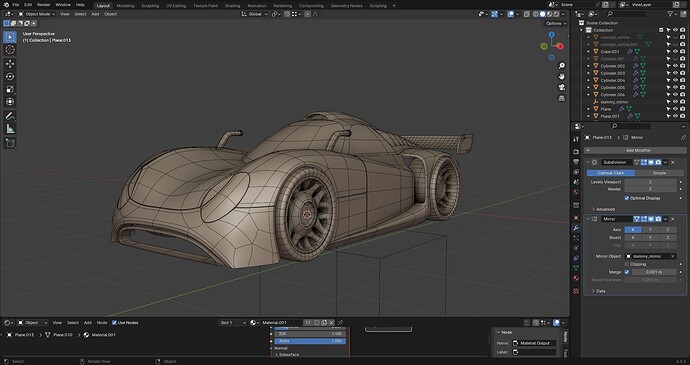Choose the Transform tool

click(10, 102)
